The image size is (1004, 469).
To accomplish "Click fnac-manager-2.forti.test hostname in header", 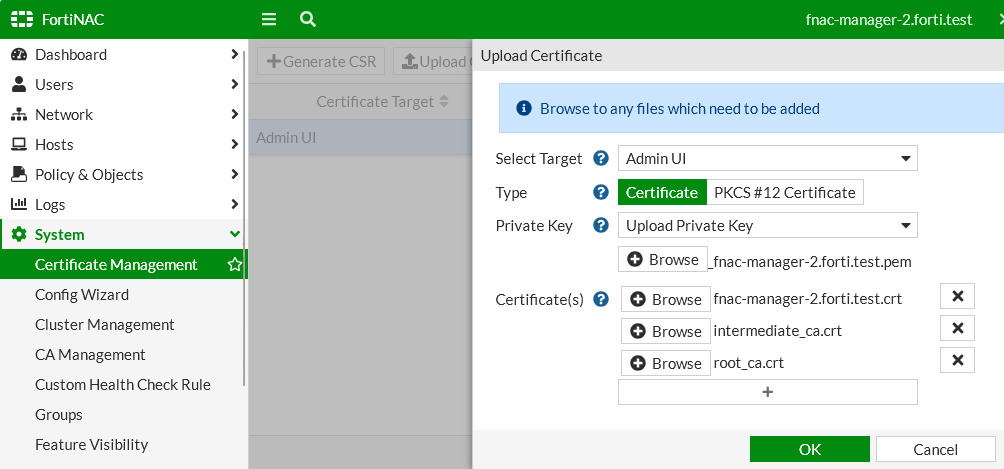I will pos(889,20).
